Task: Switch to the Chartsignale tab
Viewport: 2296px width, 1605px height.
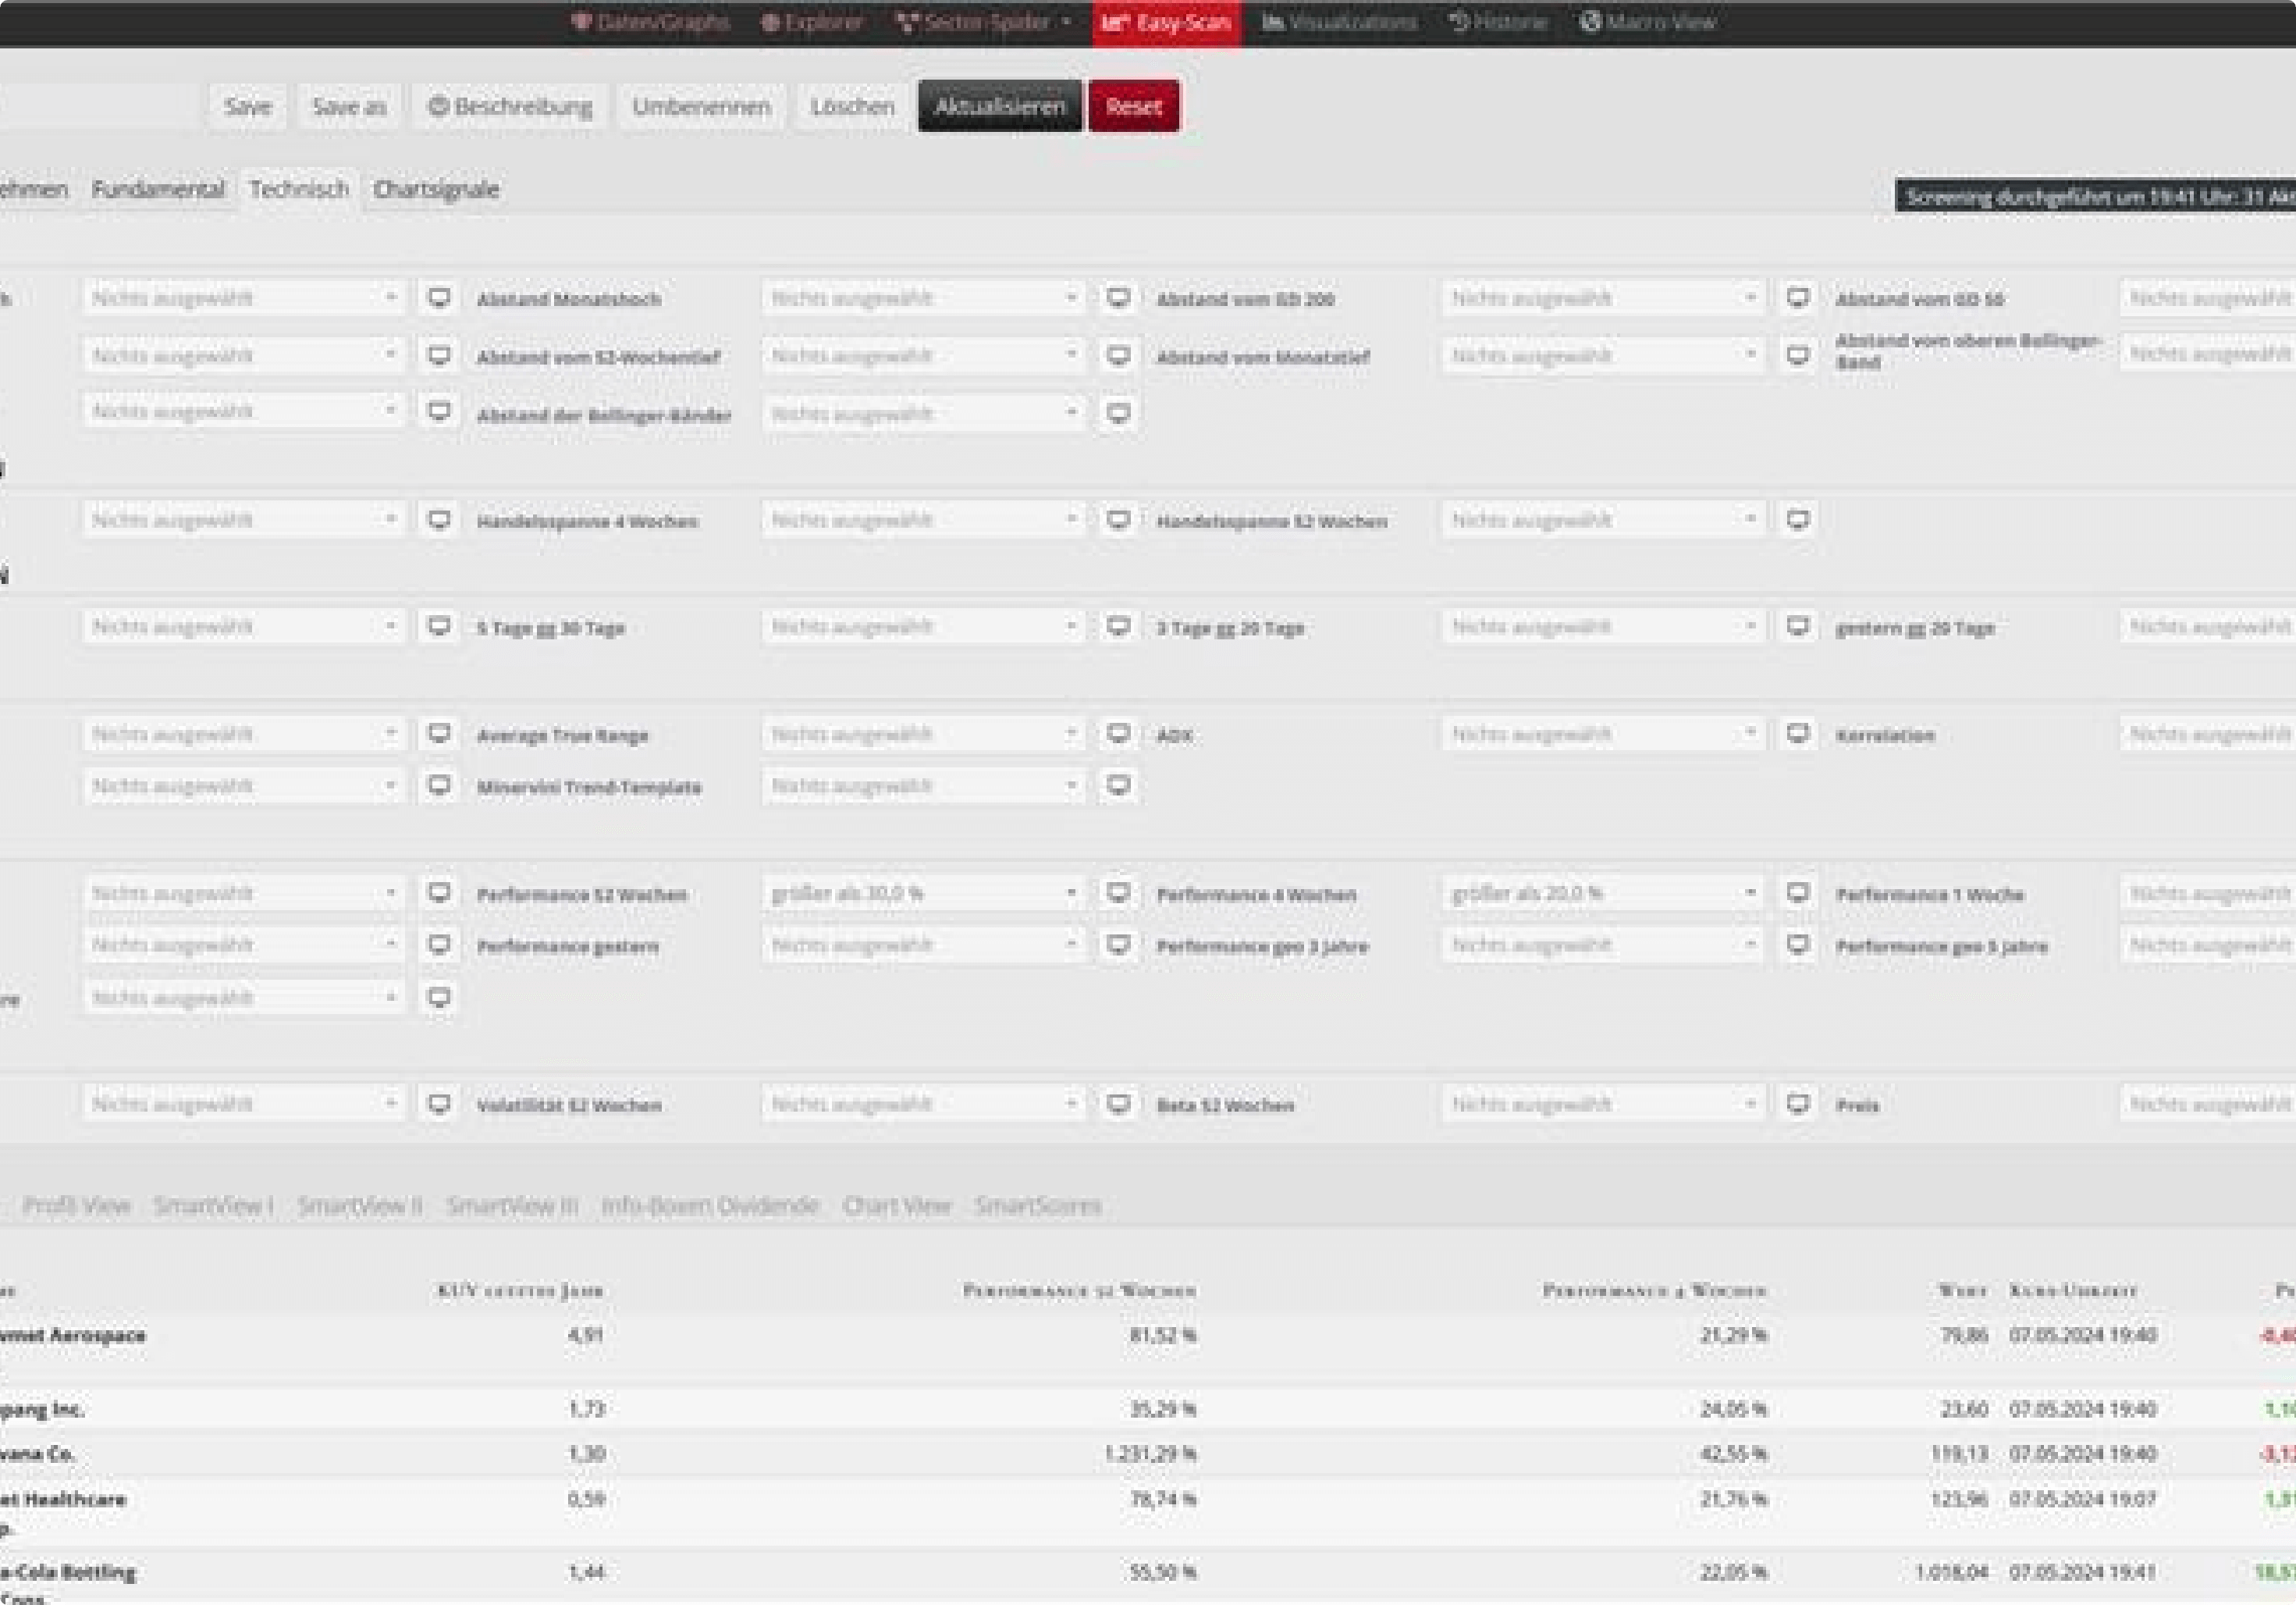Action: click(436, 189)
